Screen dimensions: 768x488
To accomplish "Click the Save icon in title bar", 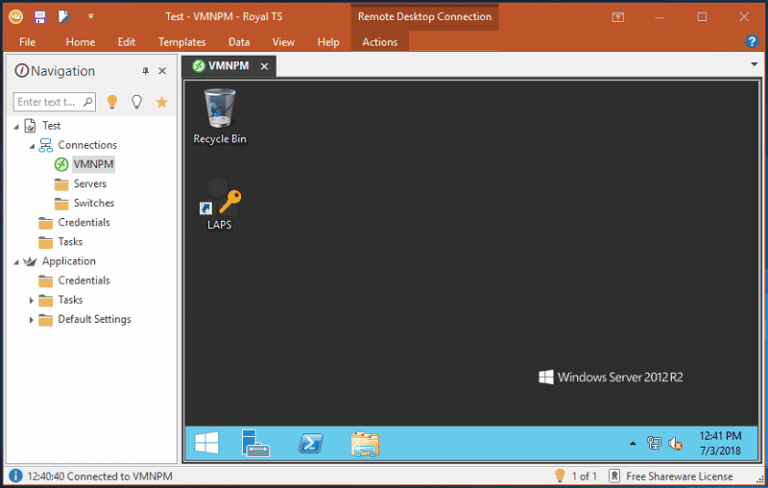I will click(40, 17).
